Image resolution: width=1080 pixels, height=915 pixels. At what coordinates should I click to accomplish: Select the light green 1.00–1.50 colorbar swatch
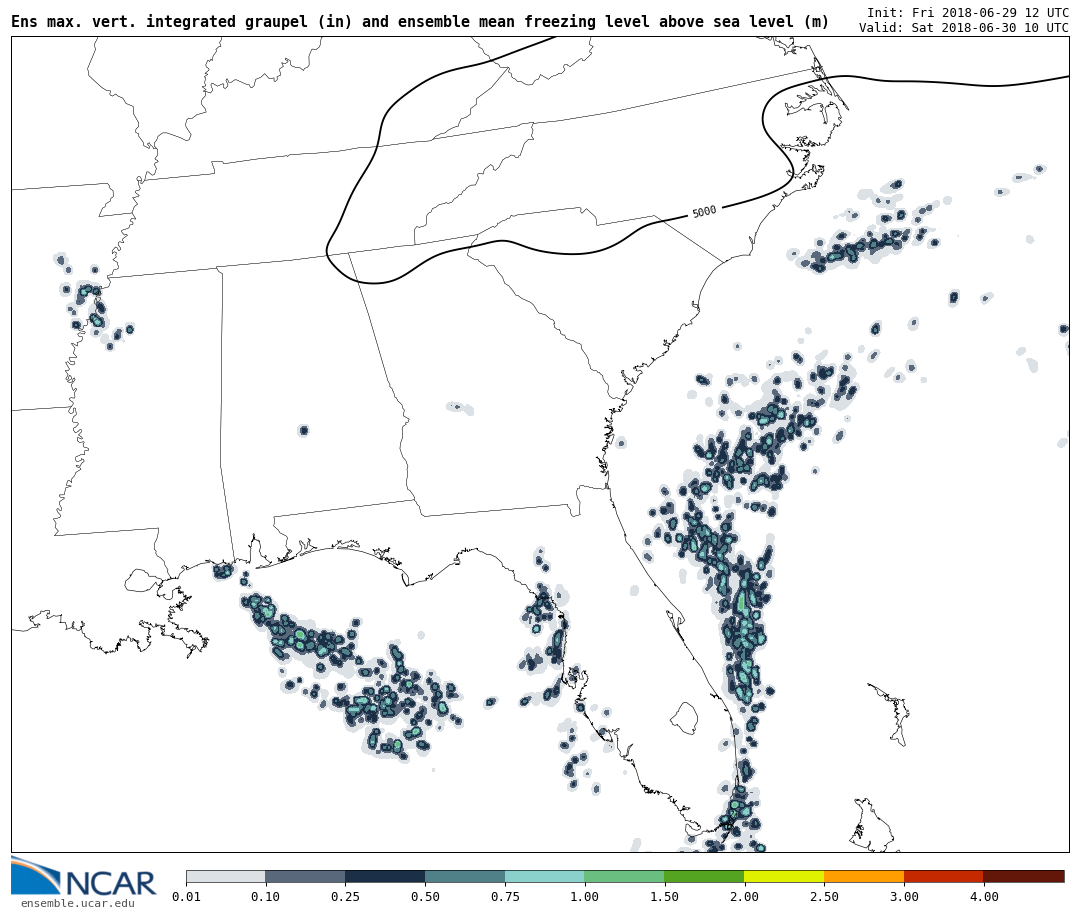[624, 876]
